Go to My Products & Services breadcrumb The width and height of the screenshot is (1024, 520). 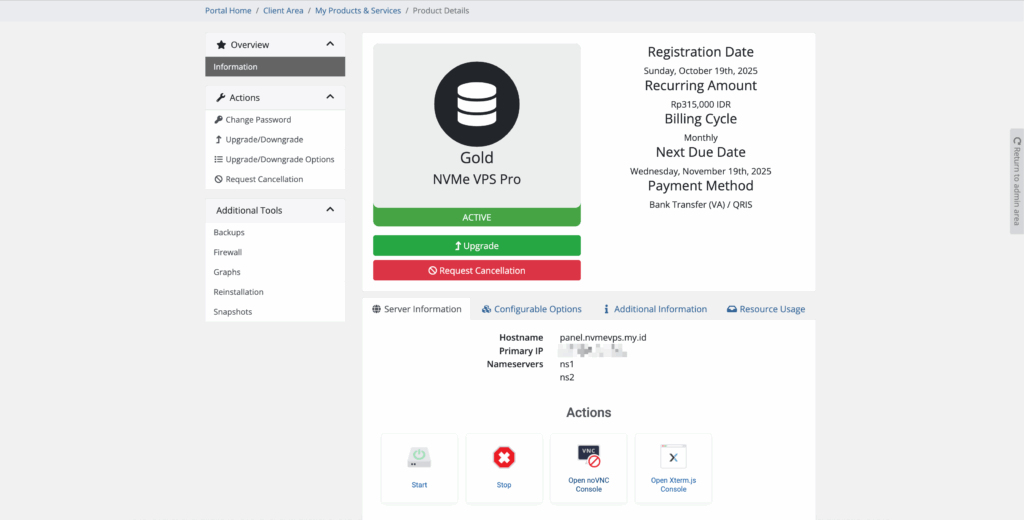point(358,11)
